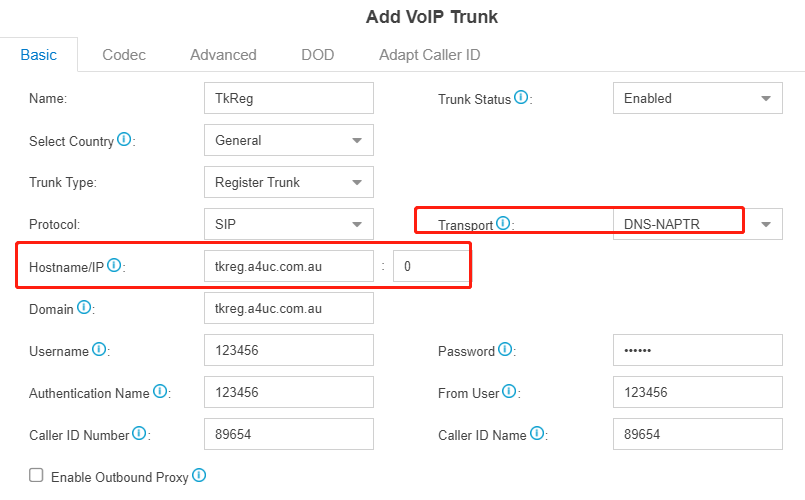Click info icon next to Username
This screenshot has height=500, width=805.
coord(99,350)
